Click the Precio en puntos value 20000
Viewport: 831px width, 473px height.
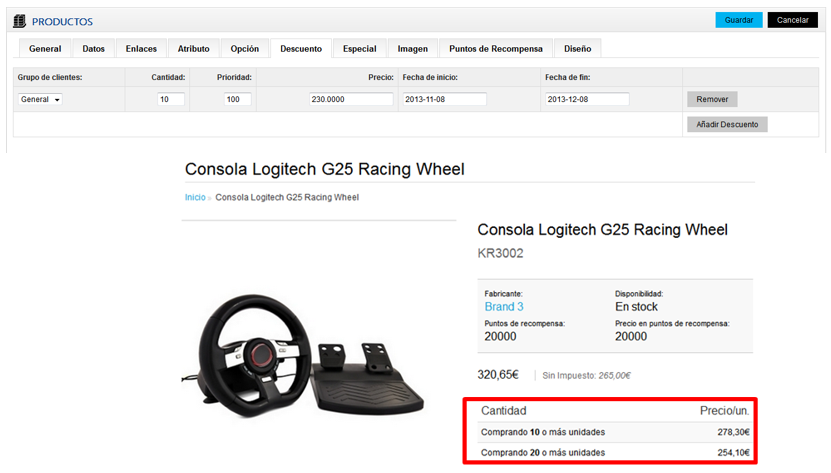pos(631,337)
